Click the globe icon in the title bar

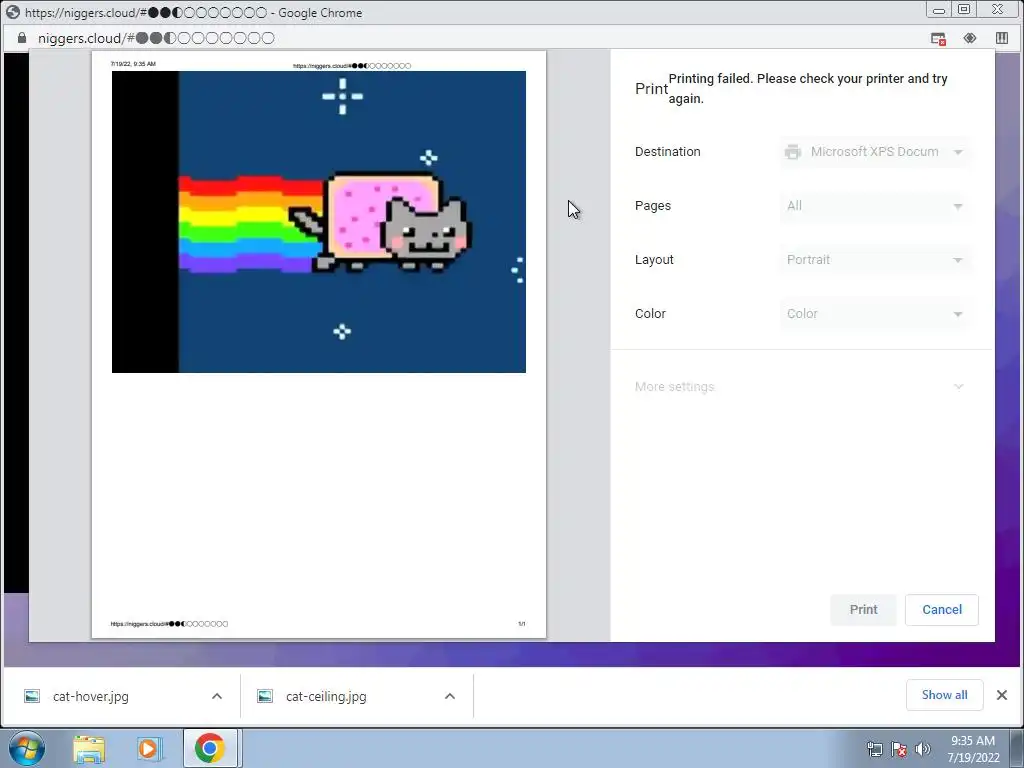coord(12,12)
